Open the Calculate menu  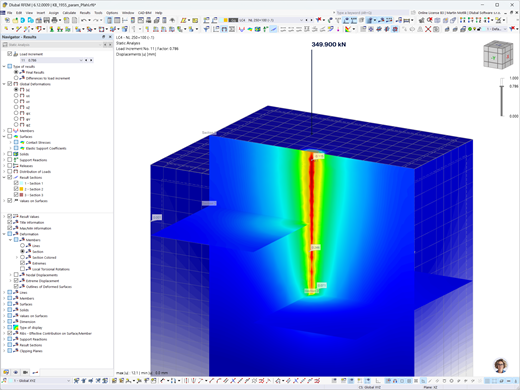tap(69, 13)
